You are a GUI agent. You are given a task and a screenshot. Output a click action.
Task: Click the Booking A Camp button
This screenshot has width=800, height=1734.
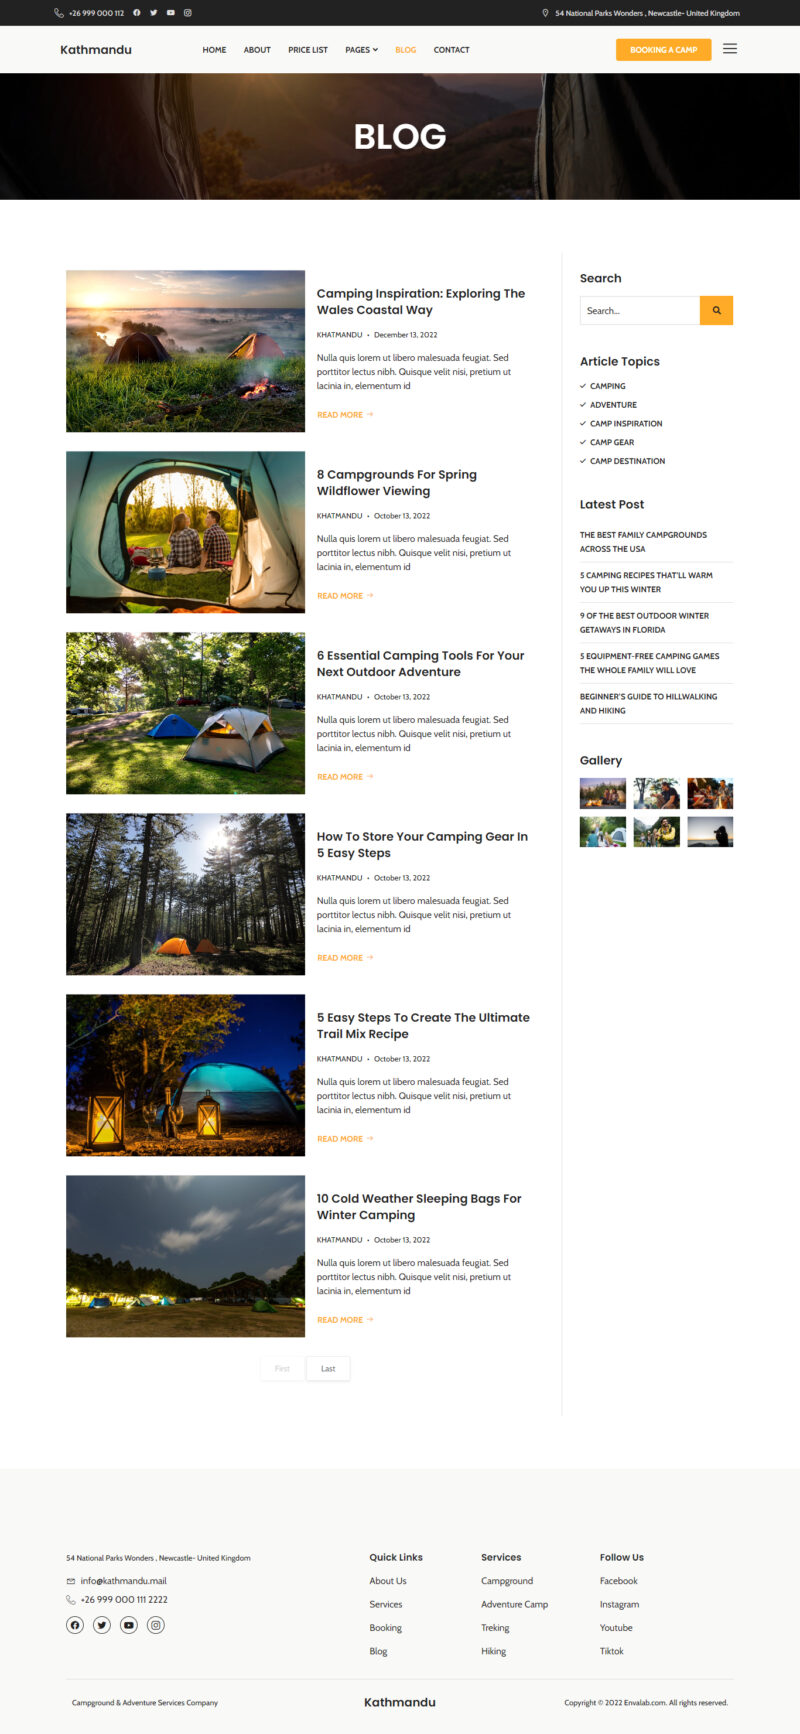[x=663, y=50]
